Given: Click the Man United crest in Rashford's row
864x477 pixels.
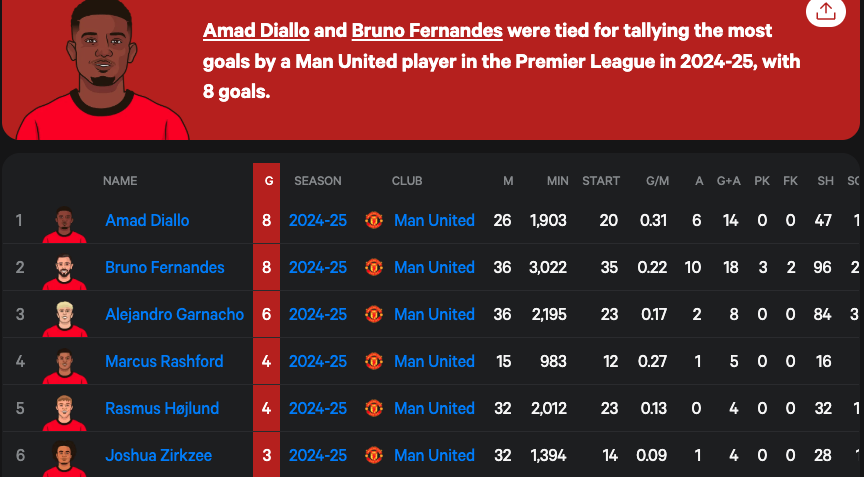Looking at the screenshot, I should point(374,361).
